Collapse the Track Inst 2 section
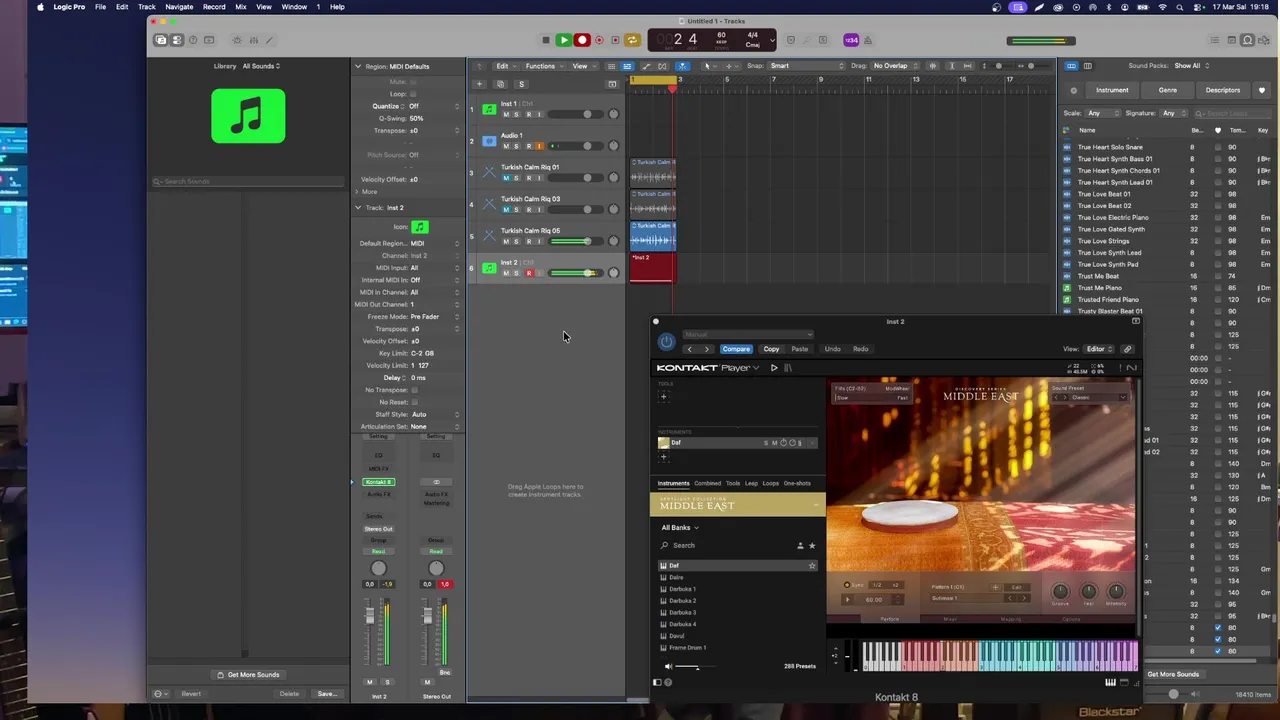The width and height of the screenshot is (1280, 720). click(358, 208)
